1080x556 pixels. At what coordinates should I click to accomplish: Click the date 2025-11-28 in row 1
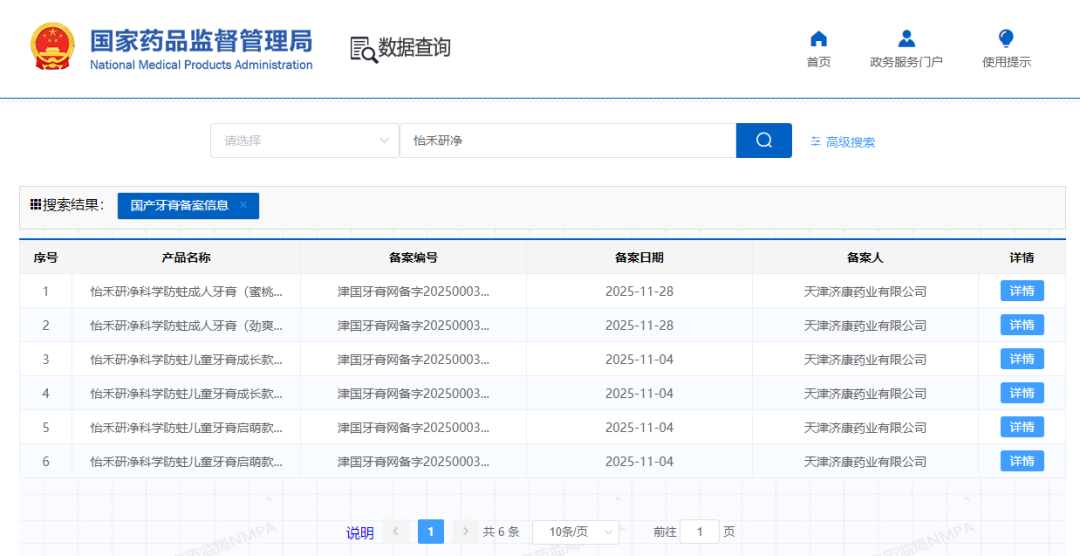click(x=639, y=291)
